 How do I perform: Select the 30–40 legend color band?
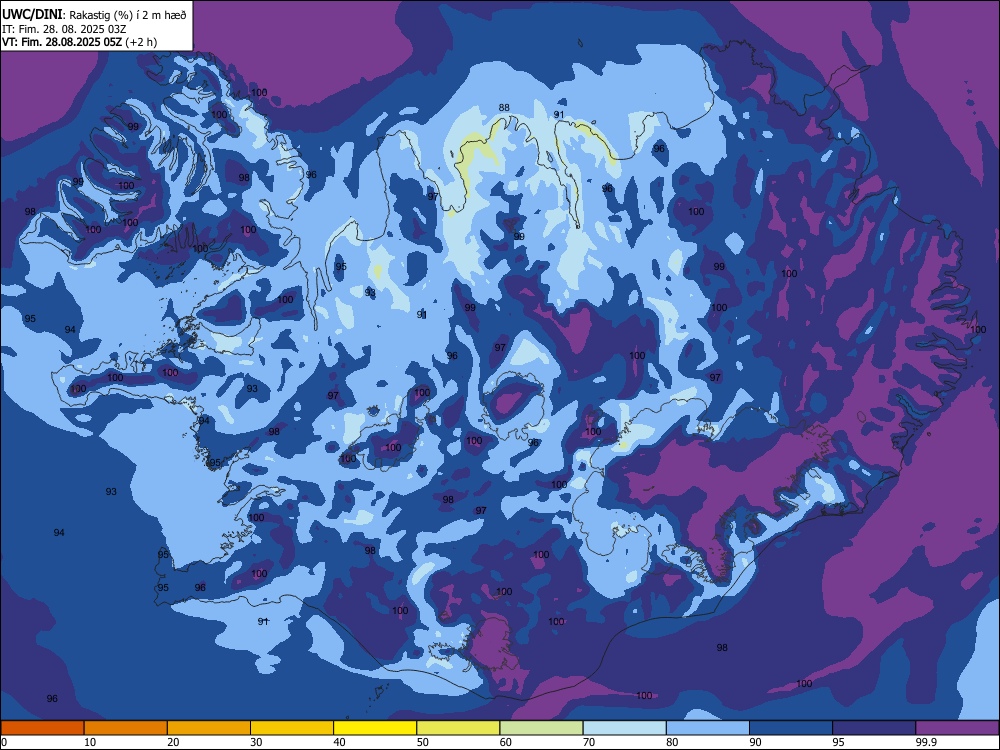pyautogui.click(x=292, y=728)
